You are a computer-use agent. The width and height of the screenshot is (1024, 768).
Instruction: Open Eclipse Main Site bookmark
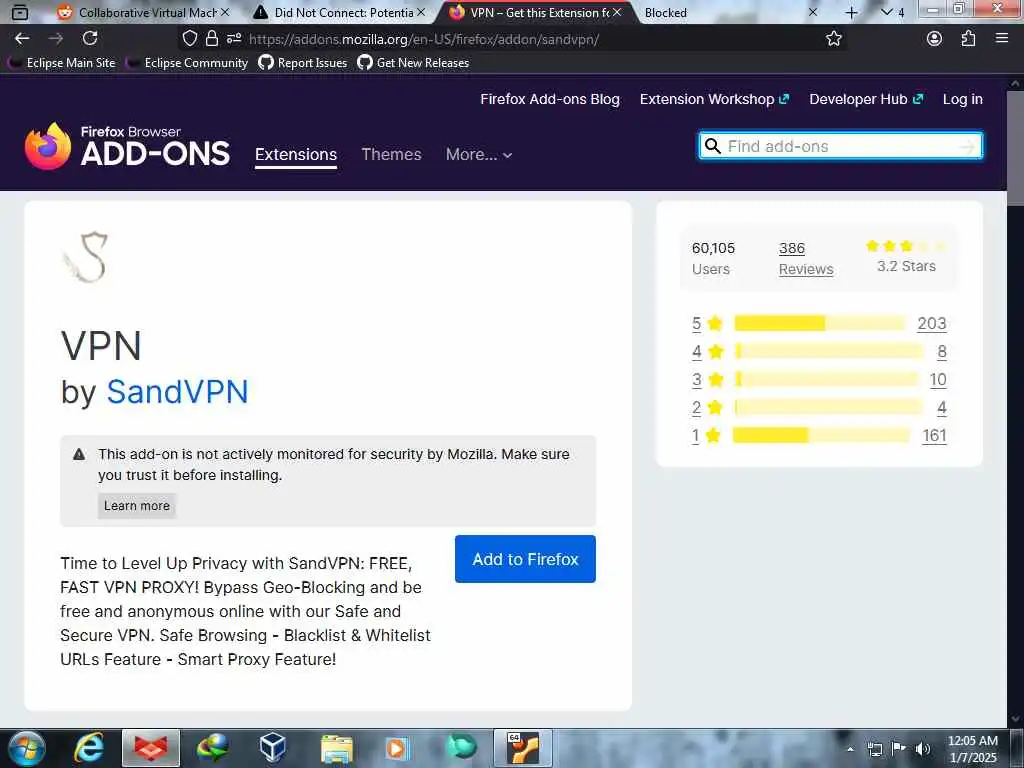[x=62, y=63]
